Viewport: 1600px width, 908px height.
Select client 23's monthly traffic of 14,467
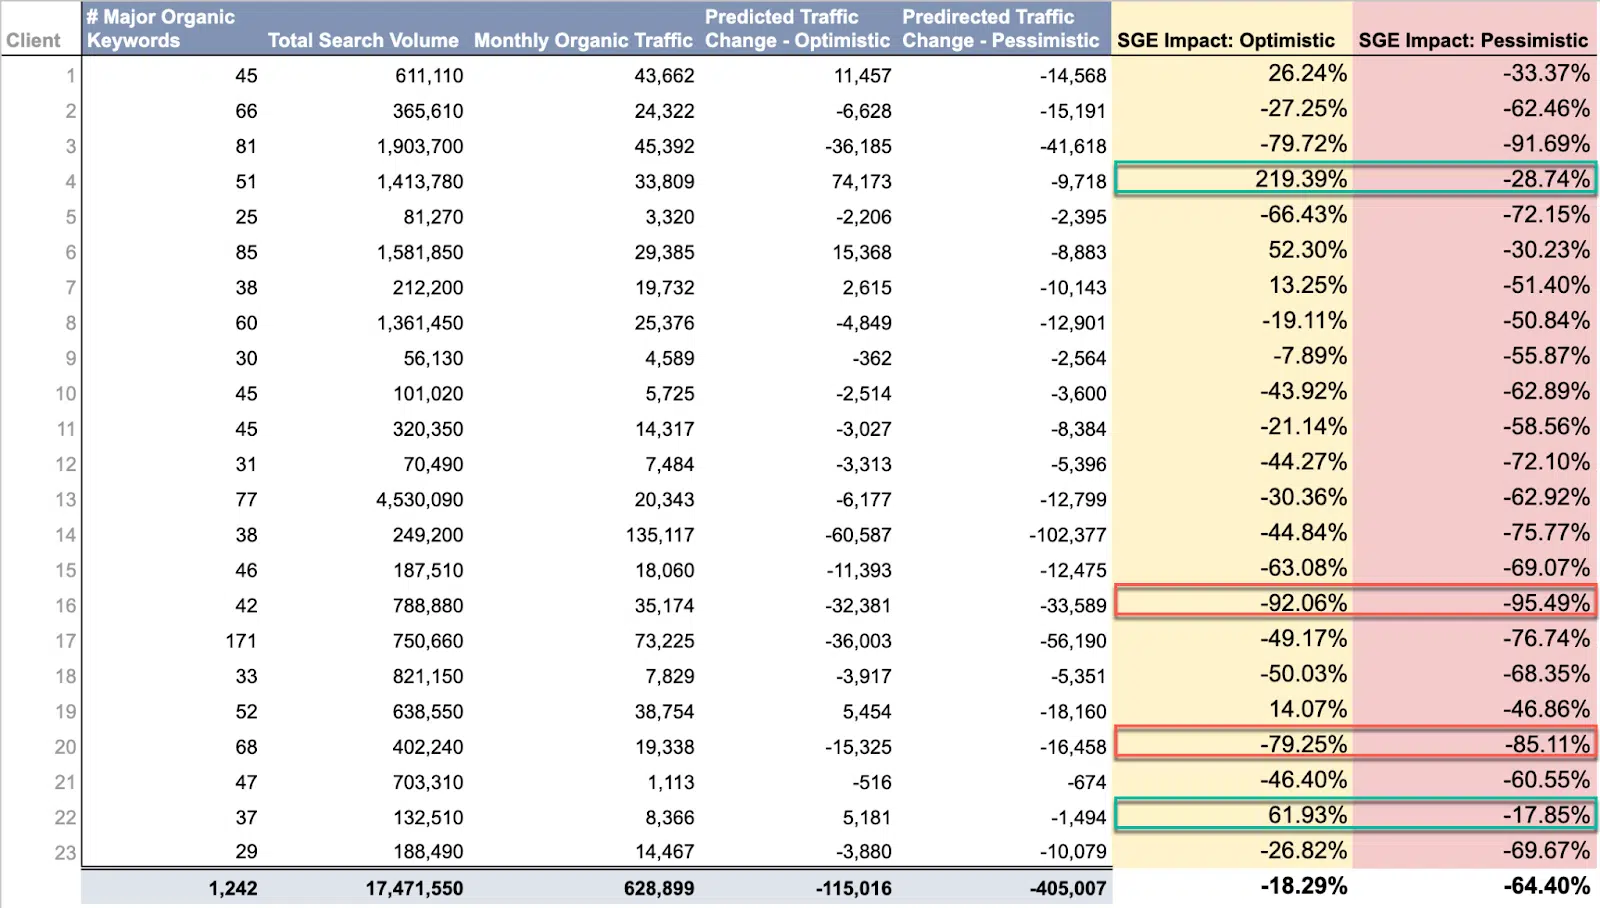click(x=665, y=851)
